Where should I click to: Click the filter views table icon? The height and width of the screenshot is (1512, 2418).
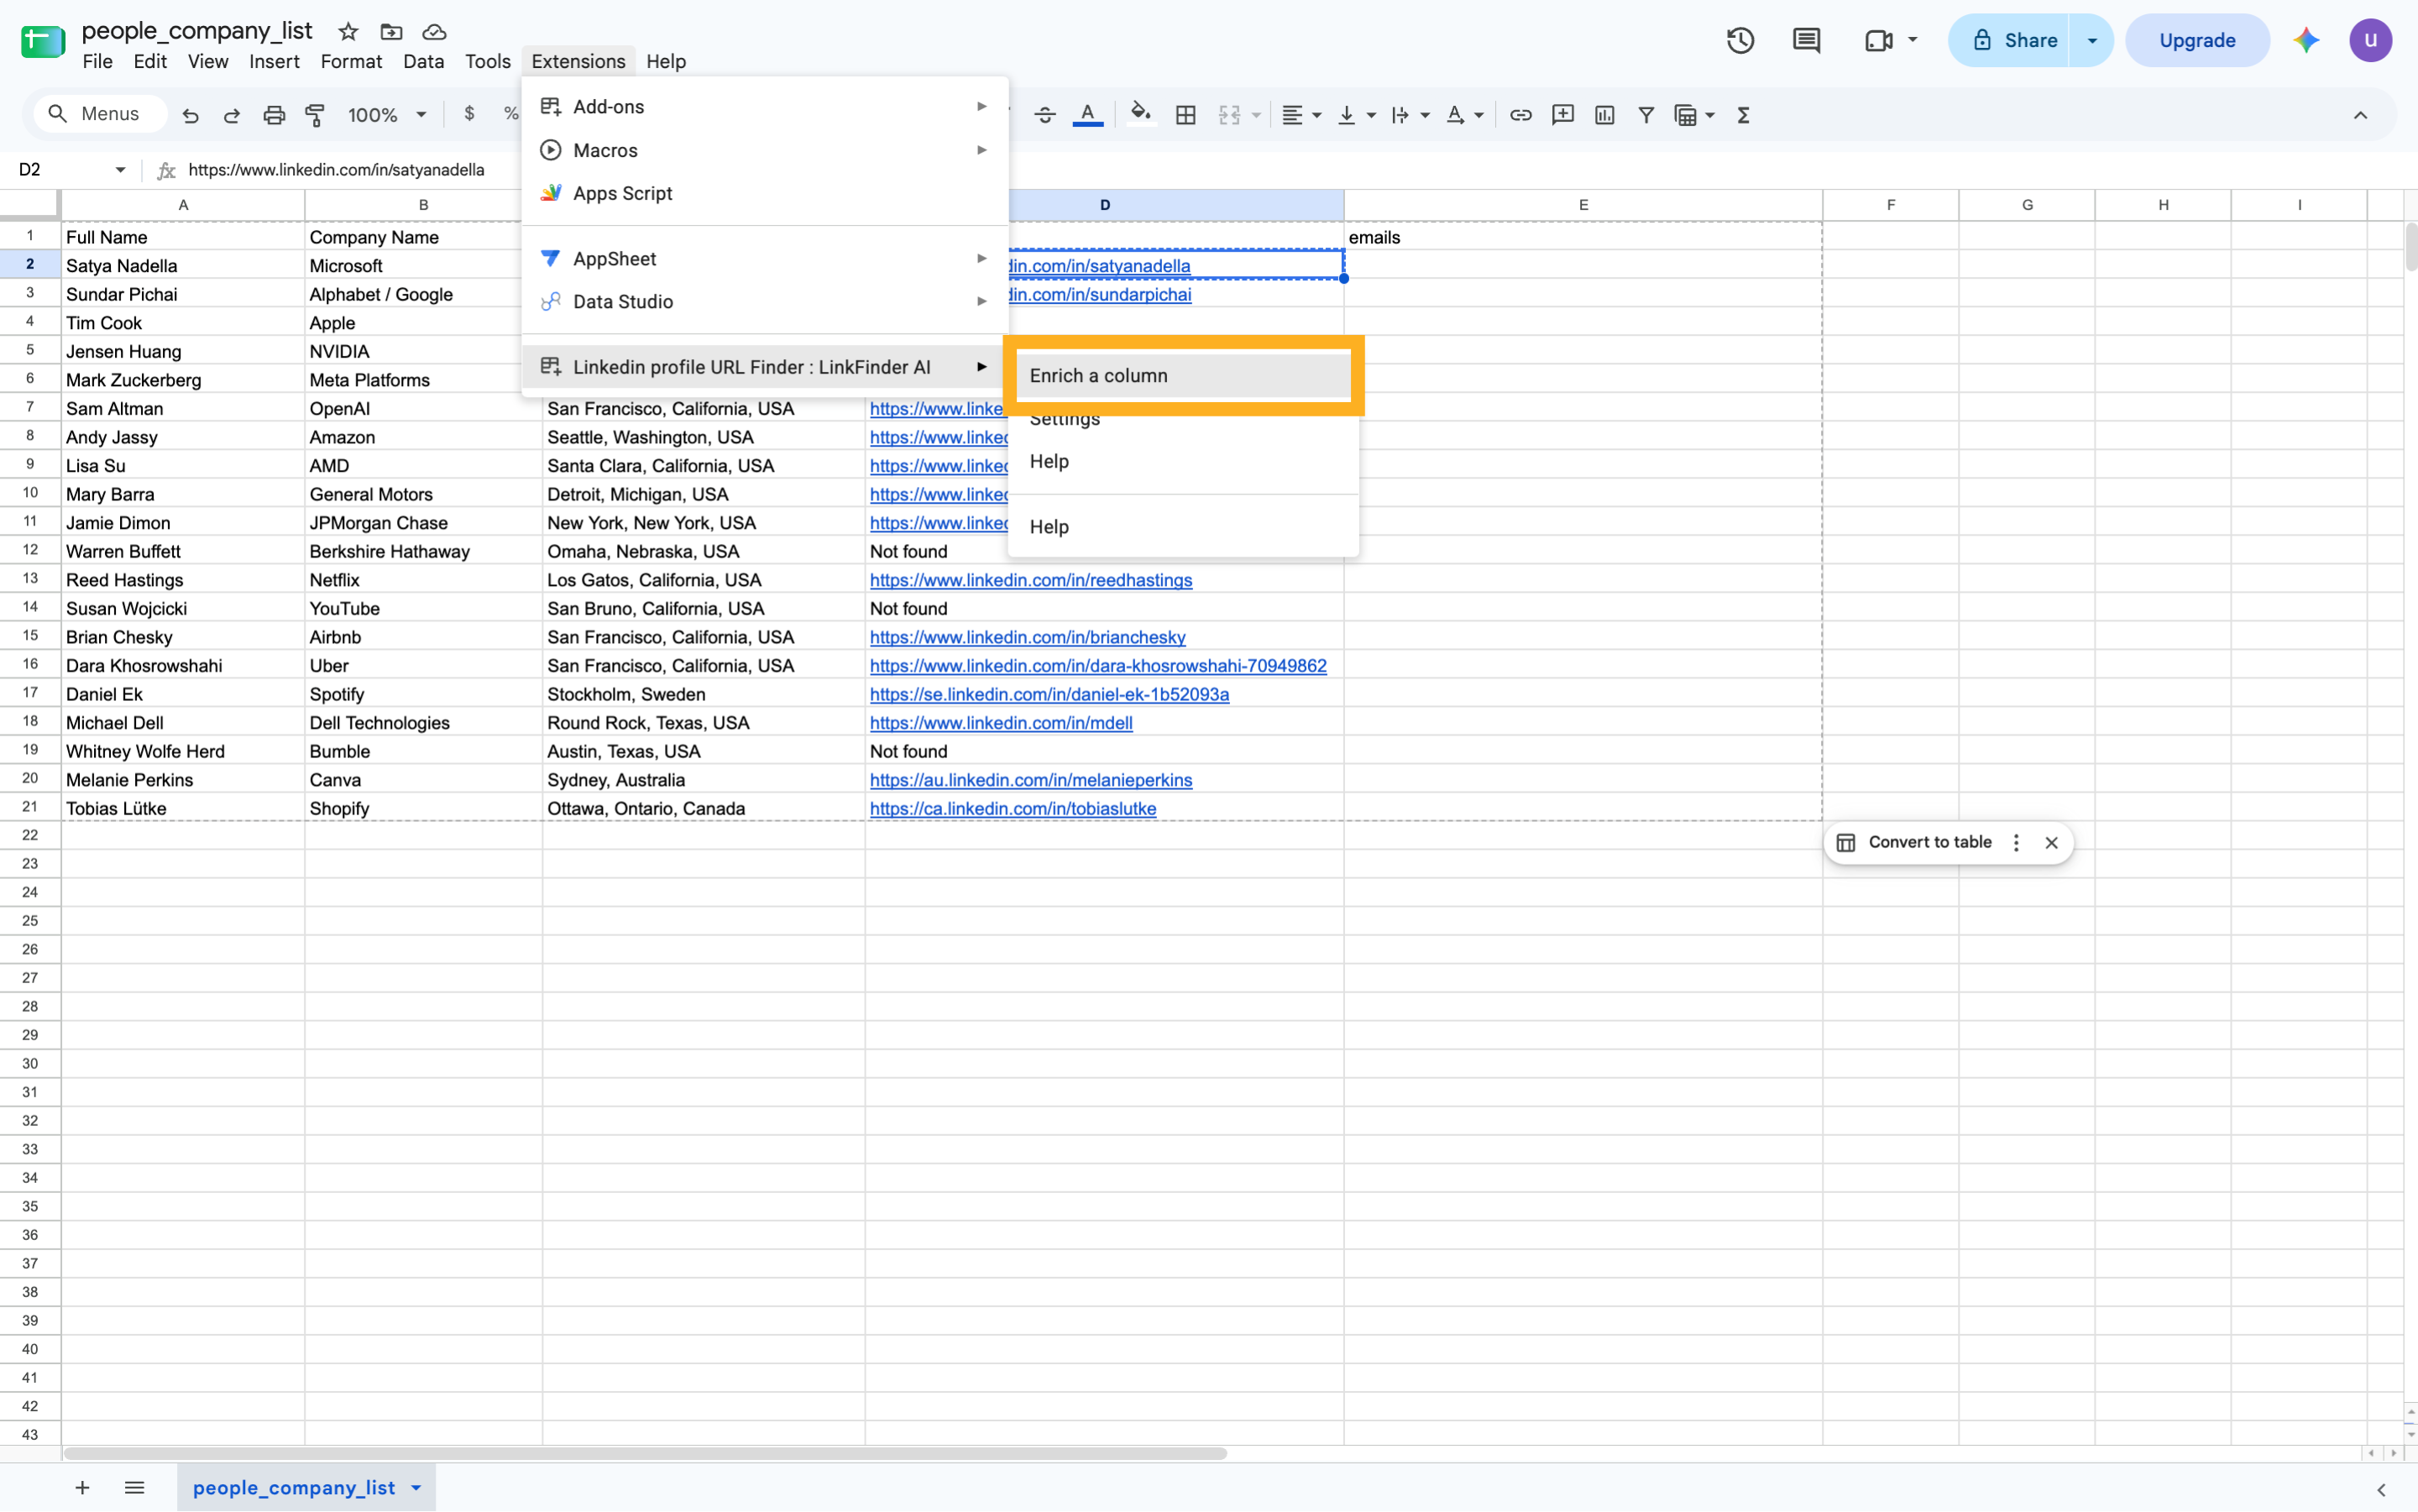point(1685,115)
